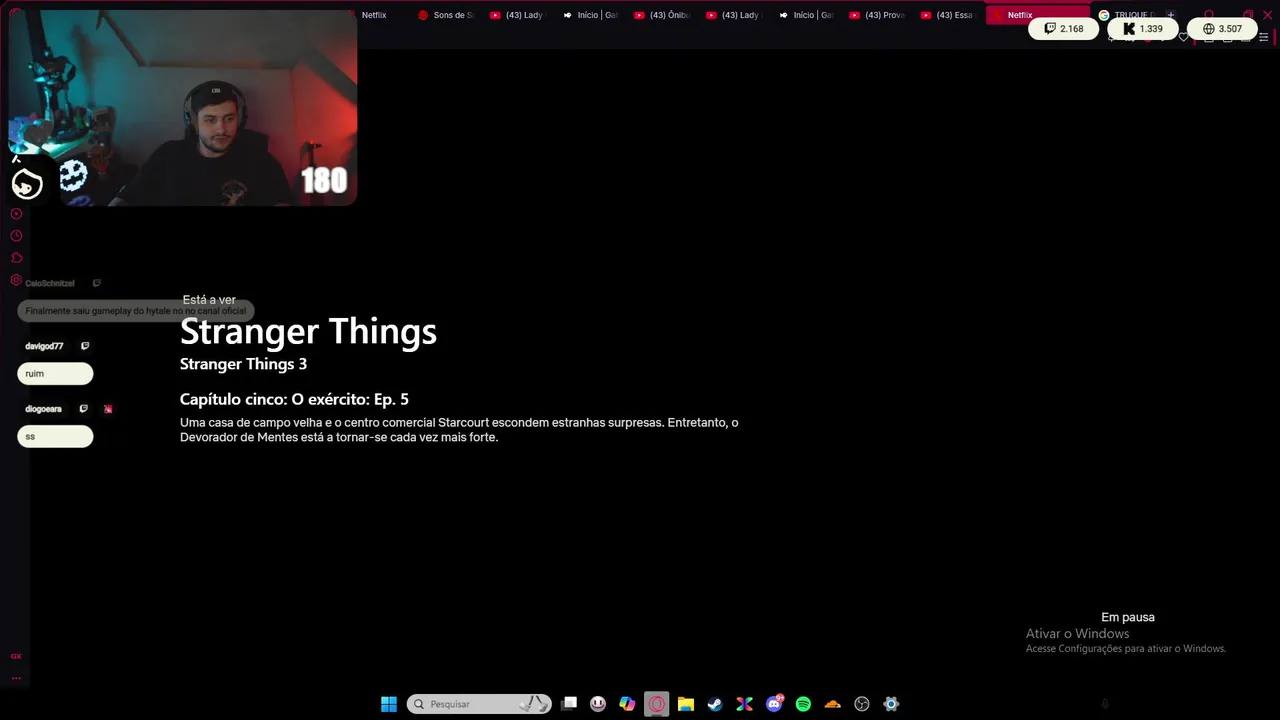Open the Opera player sidebar icon
This screenshot has width=1280, height=720.
tap(16, 214)
